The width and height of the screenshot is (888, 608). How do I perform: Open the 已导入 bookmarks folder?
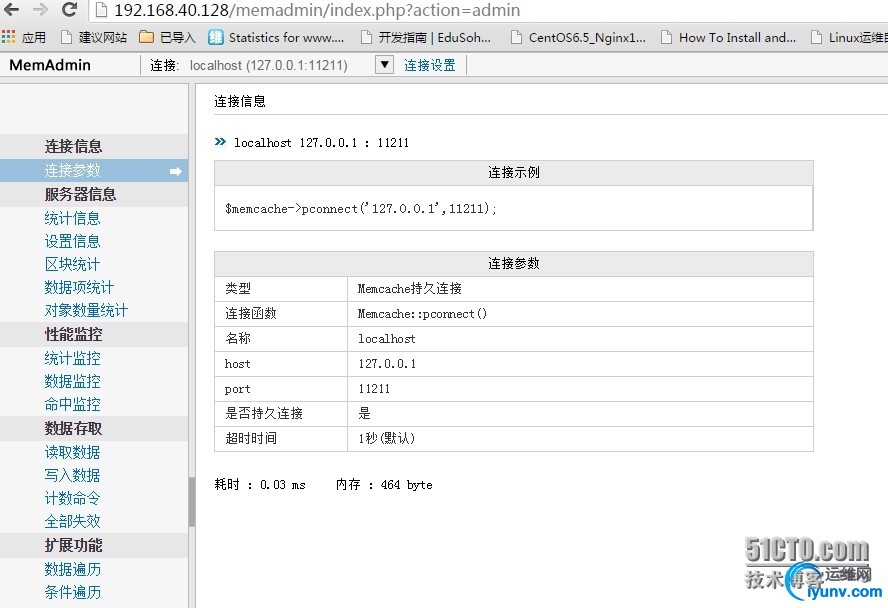[x=167, y=37]
